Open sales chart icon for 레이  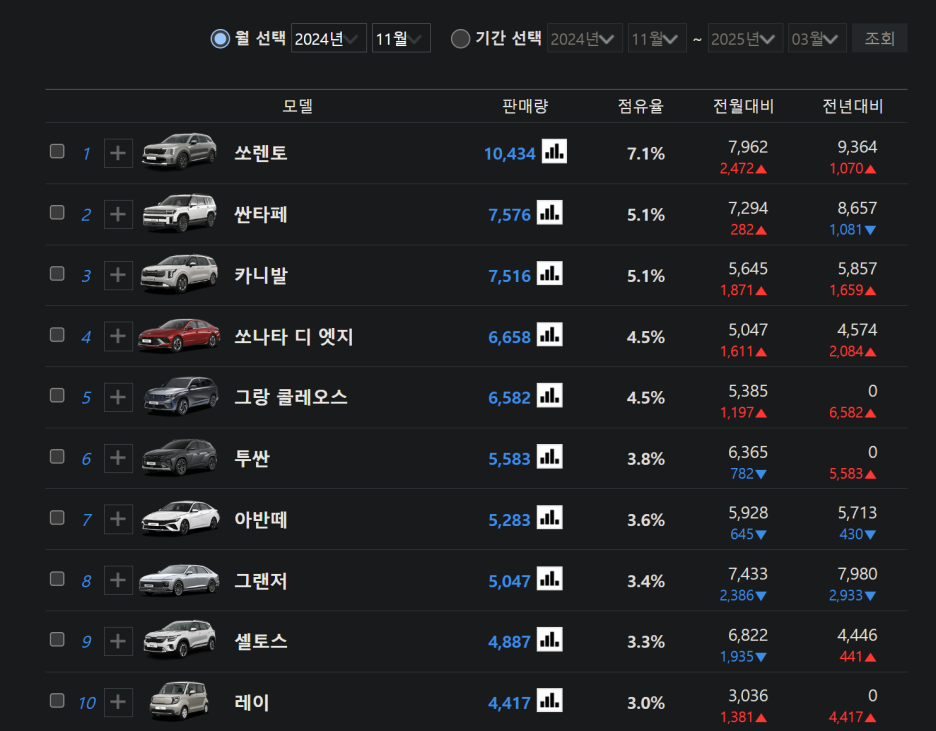549,701
